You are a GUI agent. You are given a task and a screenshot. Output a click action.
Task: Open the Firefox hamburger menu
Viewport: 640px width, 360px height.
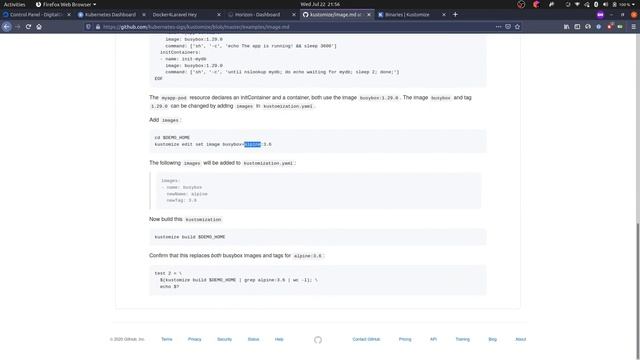tap(633, 27)
